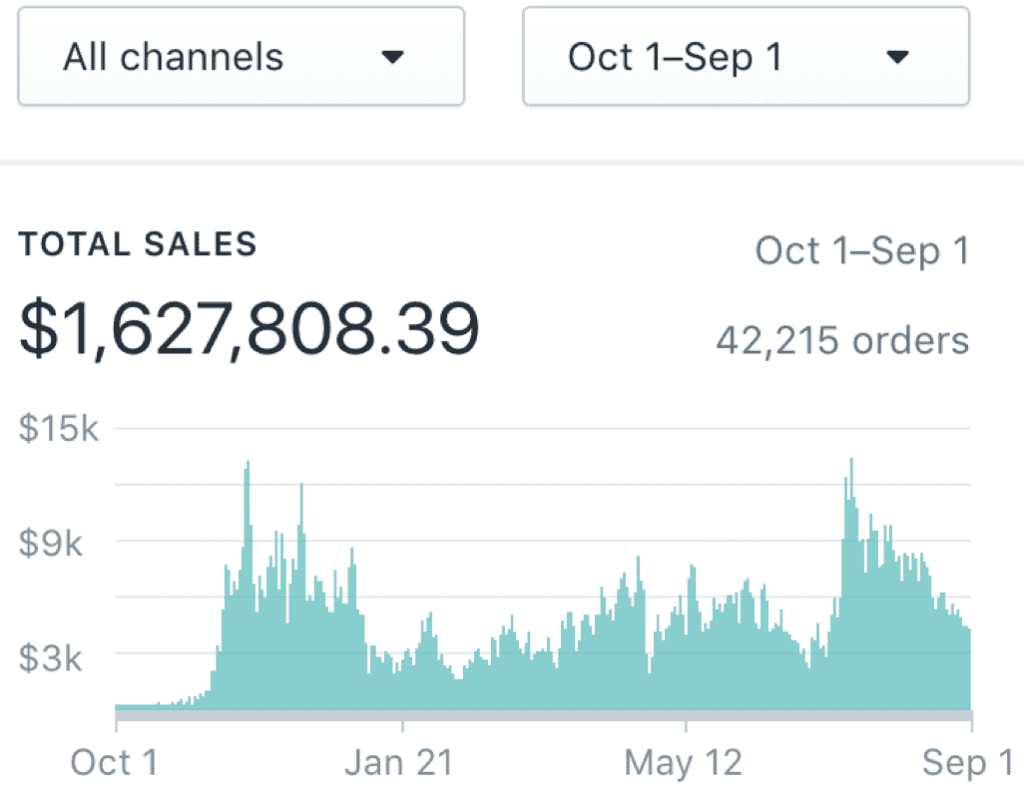Click the $3k y-axis label

tap(51, 658)
